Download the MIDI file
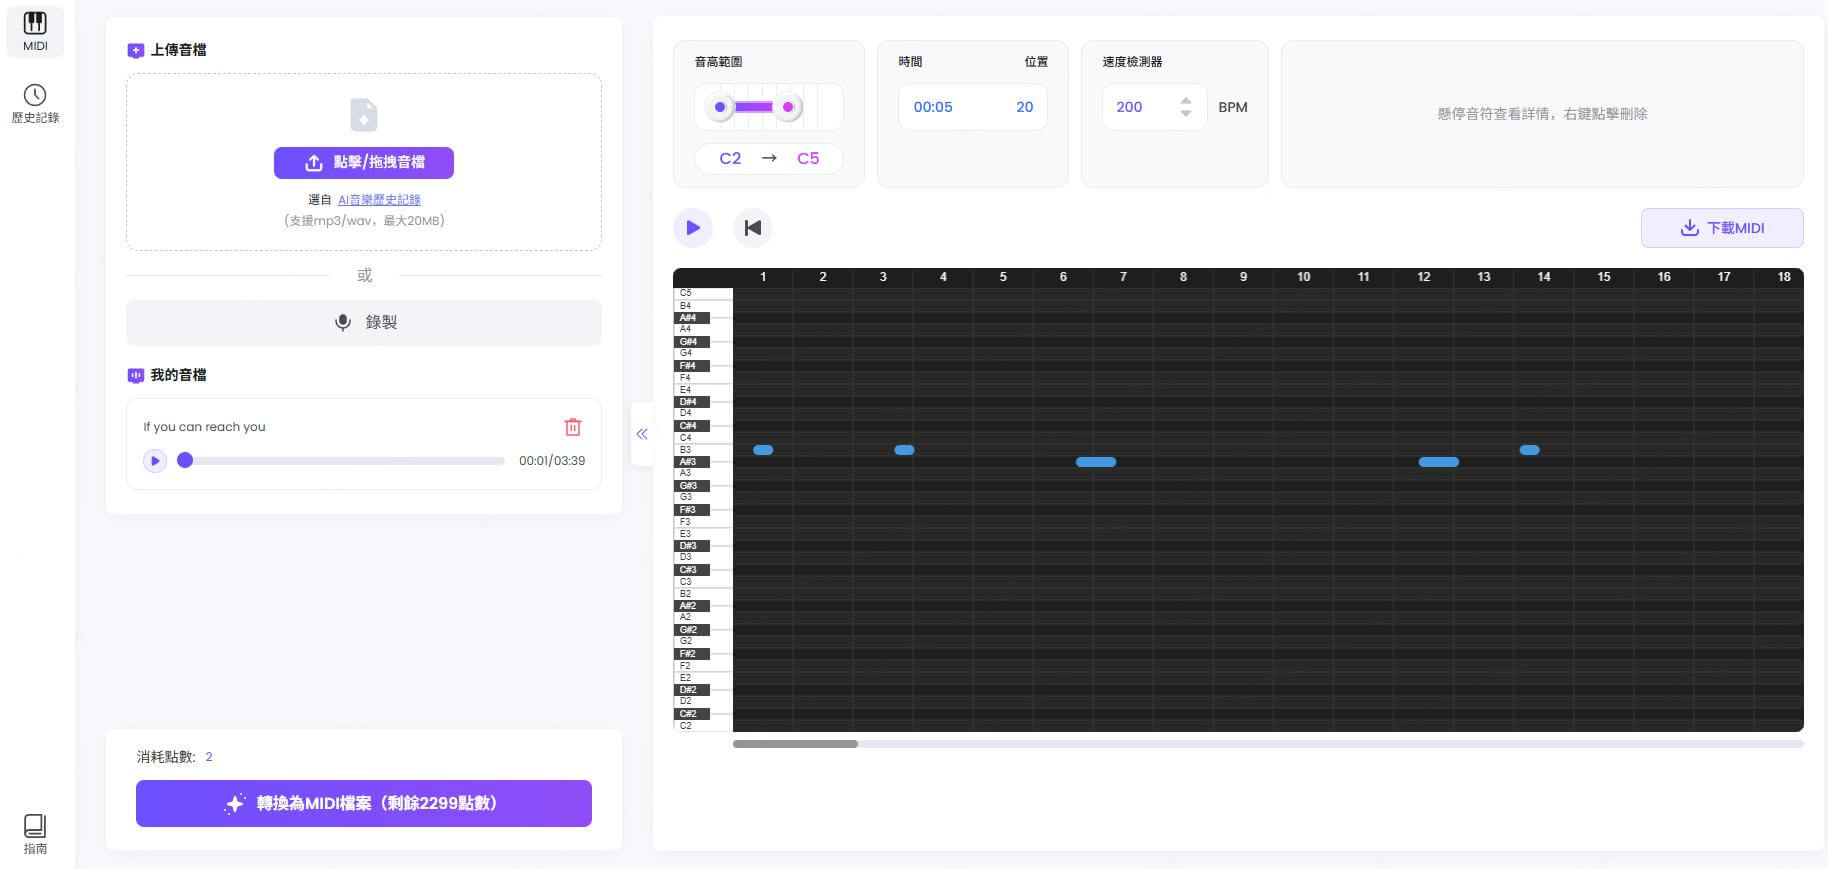Viewport: 1828px width, 869px height. point(1722,228)
